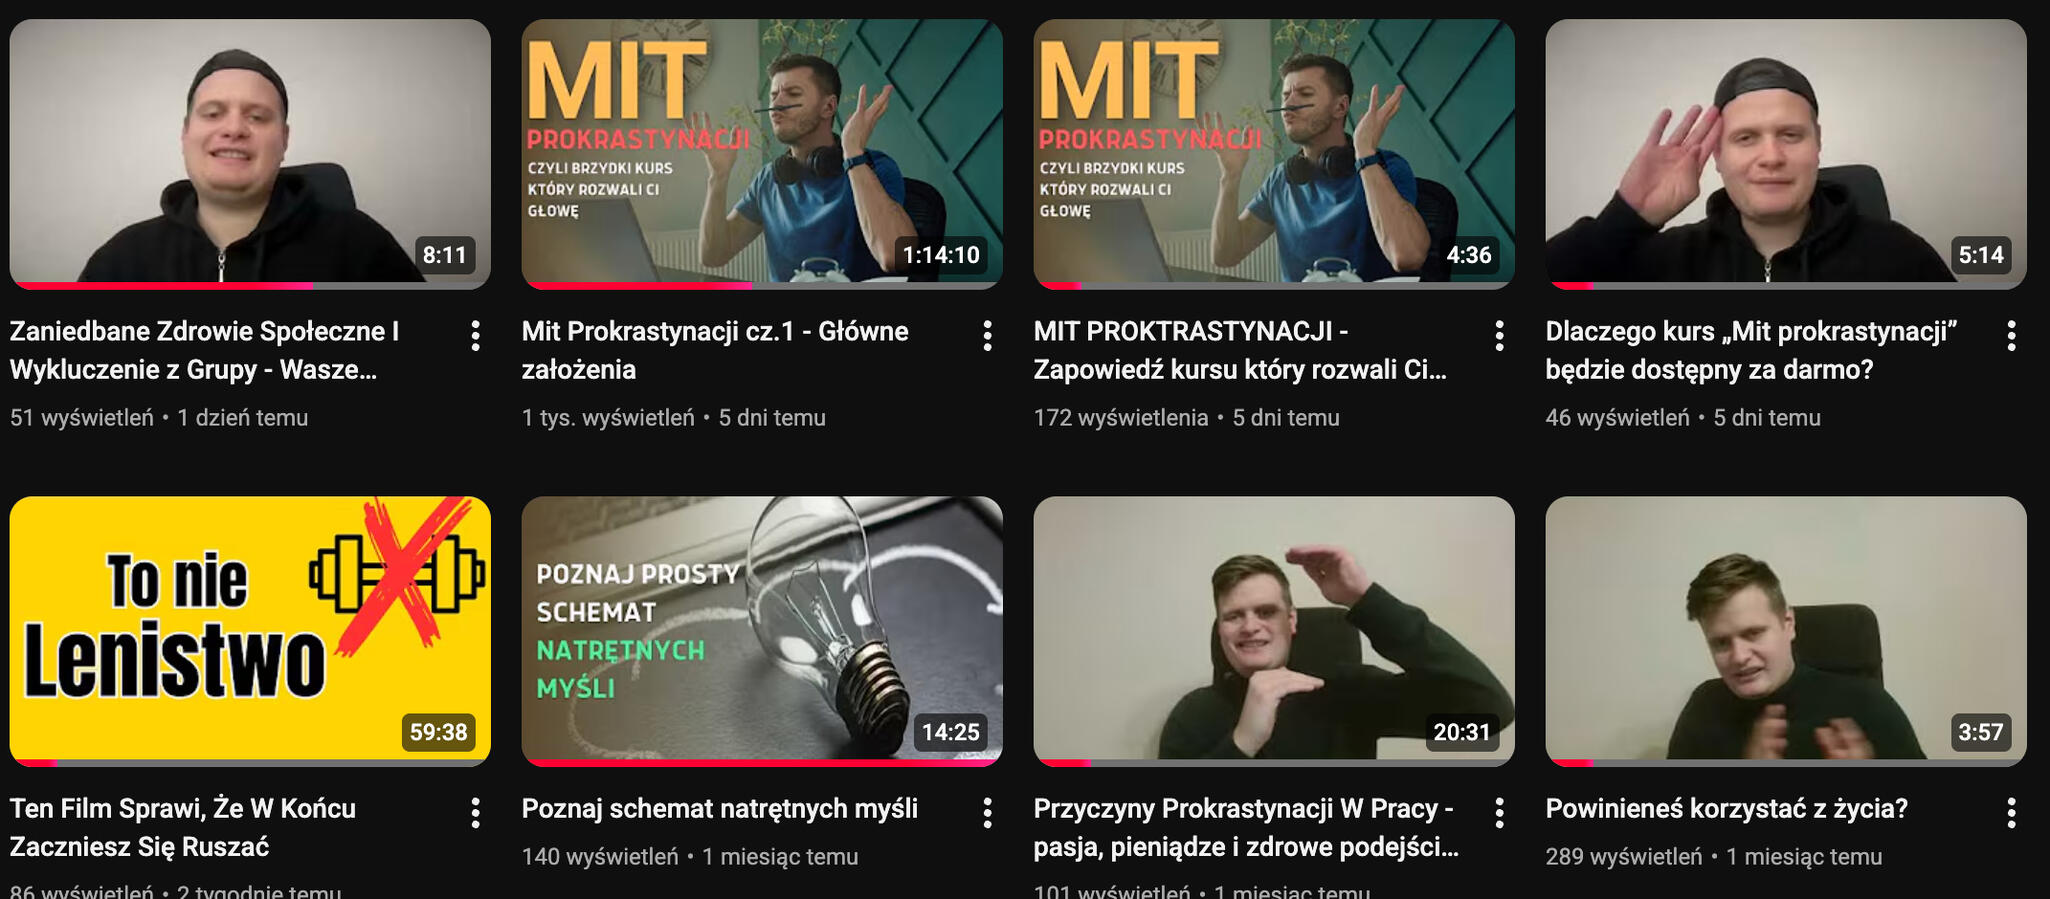2050x899 pixels.
Task: Click more options for MIT PROKTRASTYNACJI Zapowiedź video
Action: [x=1499, y=336]
